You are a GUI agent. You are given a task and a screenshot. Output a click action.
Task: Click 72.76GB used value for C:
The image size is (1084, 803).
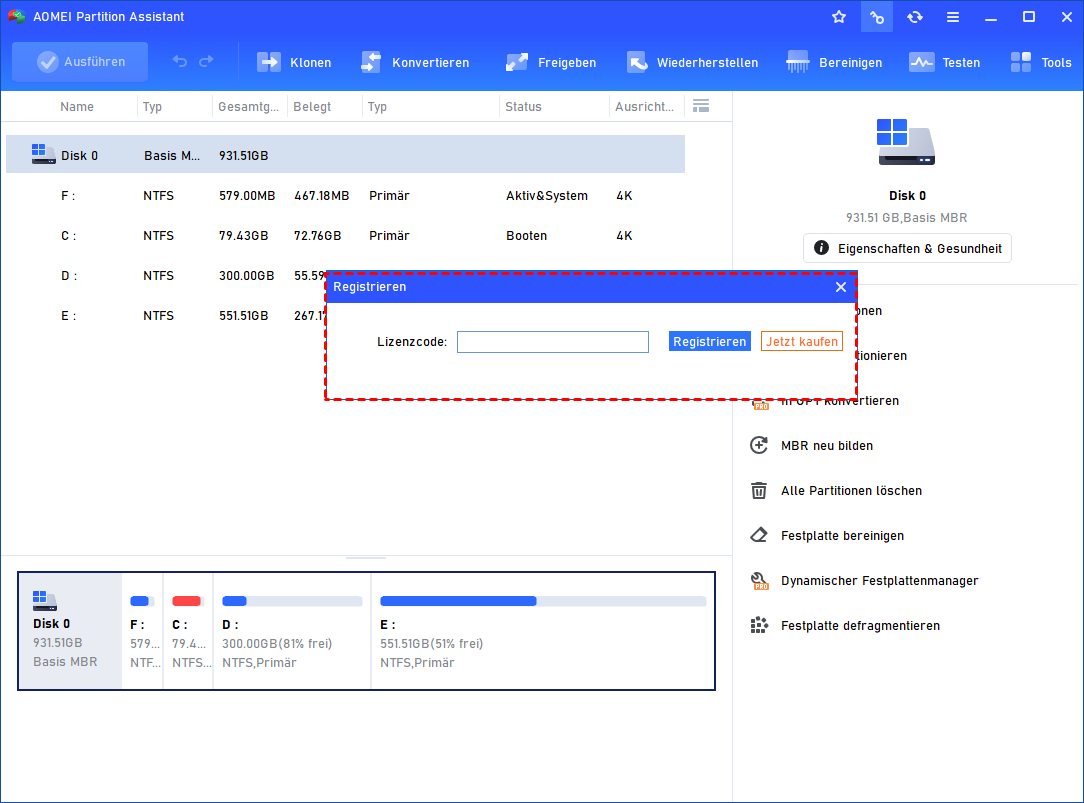(317, 236)
